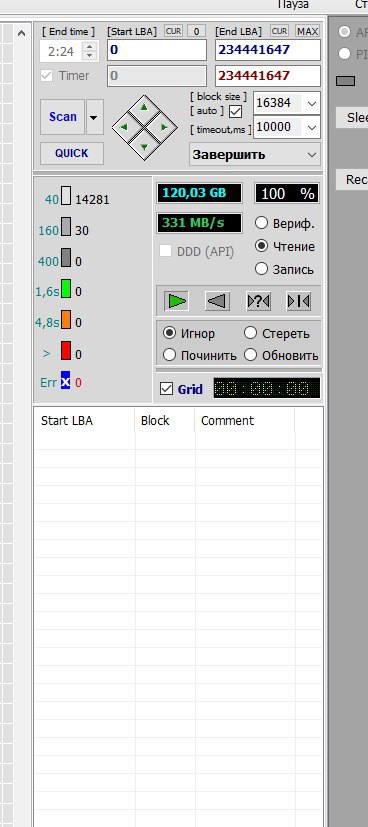The image size is (368, 827).
Task: Click the reverse scan arrow button
Action: pyautogui.click(x=217, y=301)
